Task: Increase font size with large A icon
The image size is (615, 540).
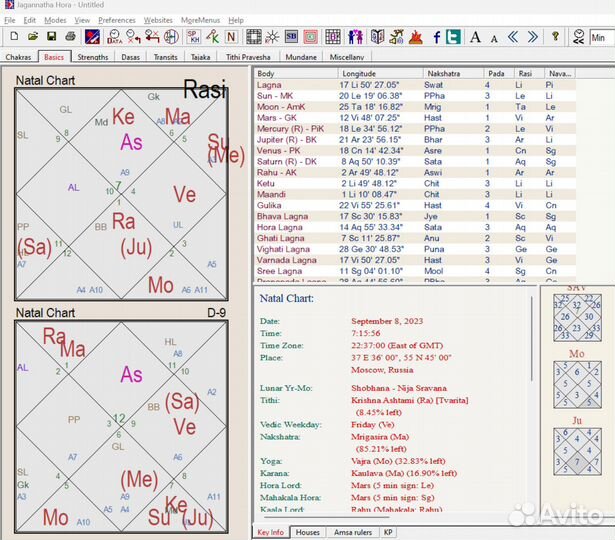Action: pos(475,37)
